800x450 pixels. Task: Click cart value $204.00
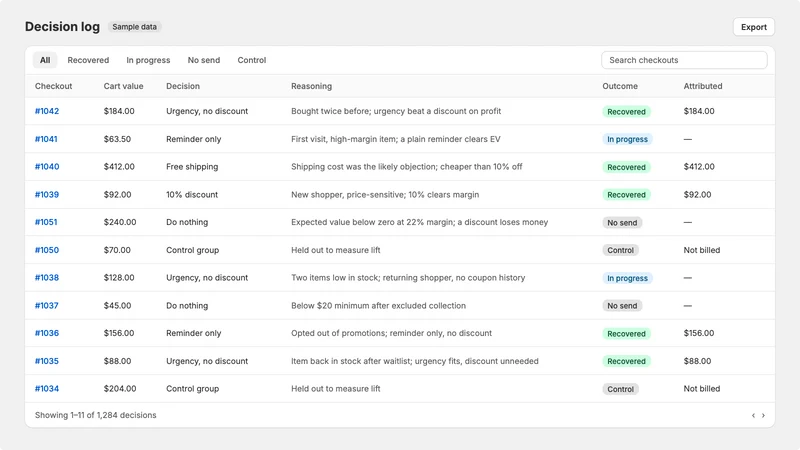click(x=120, y=389)
